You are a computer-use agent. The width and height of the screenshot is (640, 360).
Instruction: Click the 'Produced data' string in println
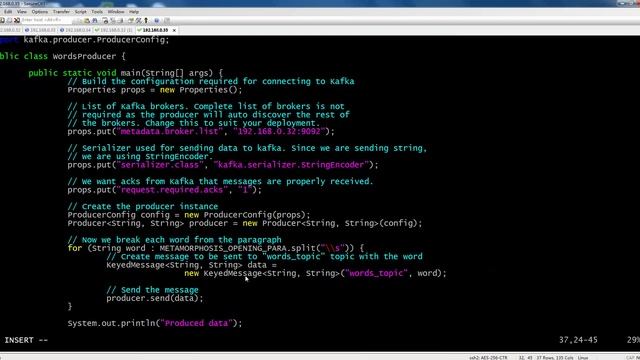(x=196, y=323)
